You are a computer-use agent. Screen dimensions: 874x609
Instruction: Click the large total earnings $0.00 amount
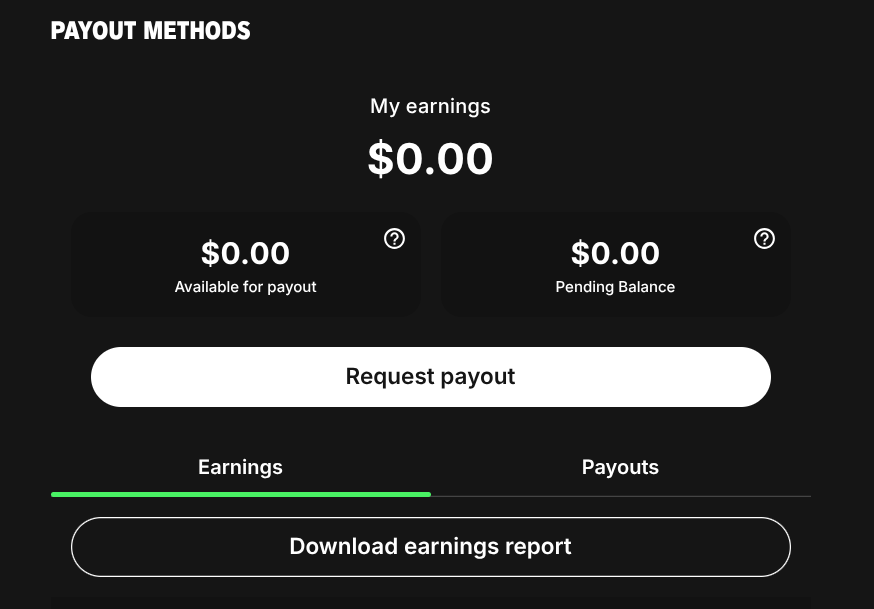(430, 159)
